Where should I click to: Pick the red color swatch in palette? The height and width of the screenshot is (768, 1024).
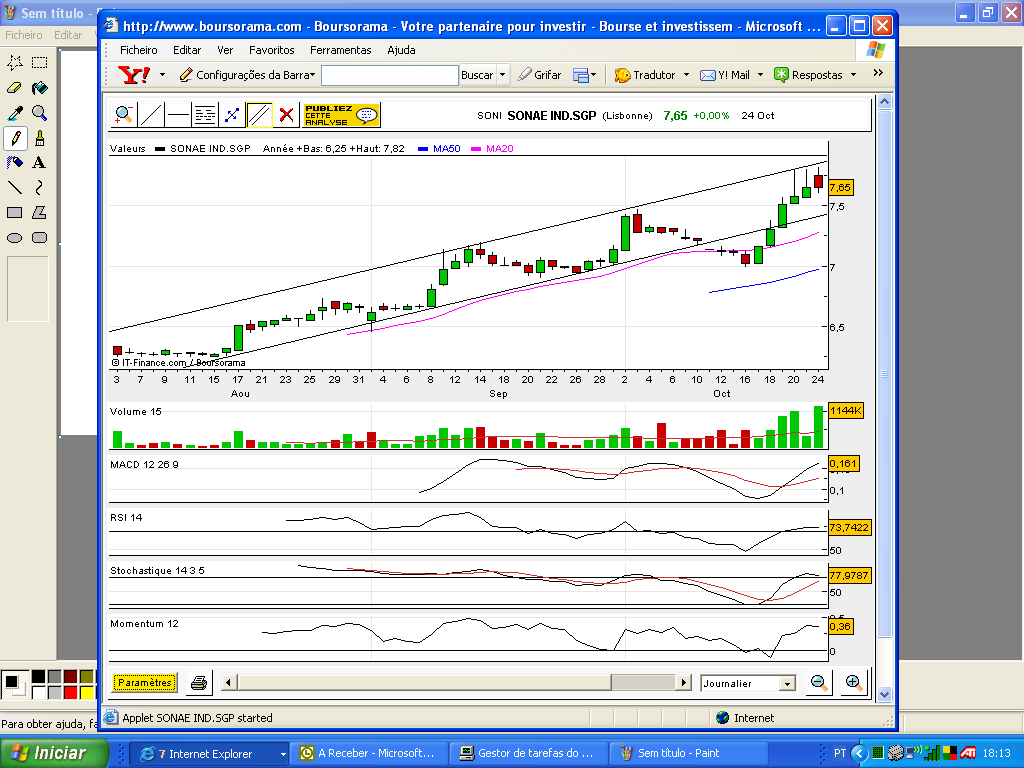[x=71, y=692]
